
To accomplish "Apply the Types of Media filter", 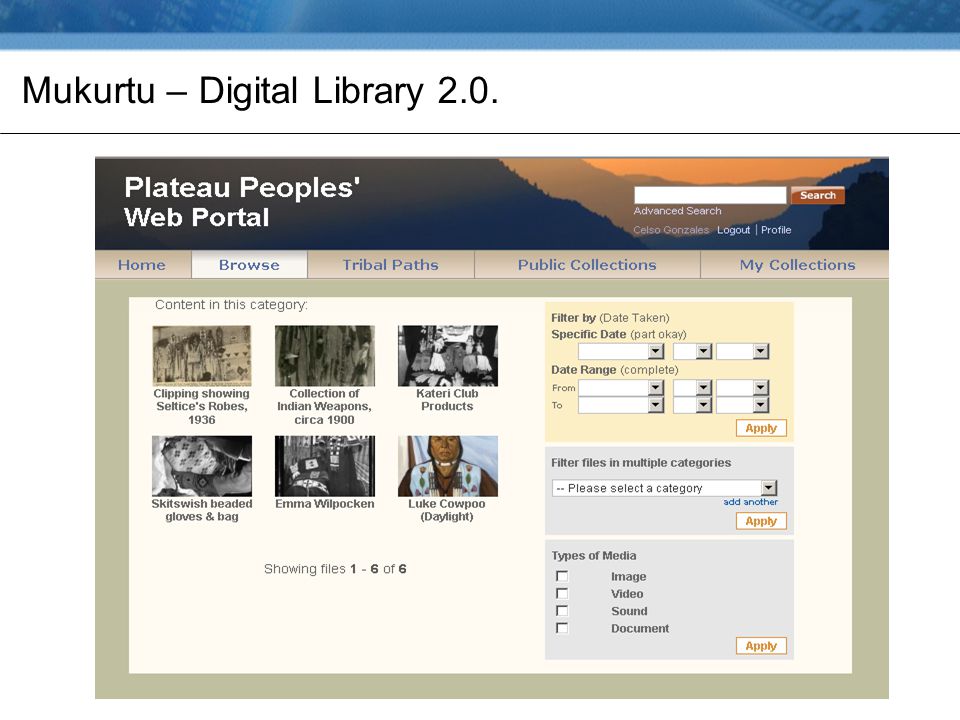I will (x=761, y=646).
